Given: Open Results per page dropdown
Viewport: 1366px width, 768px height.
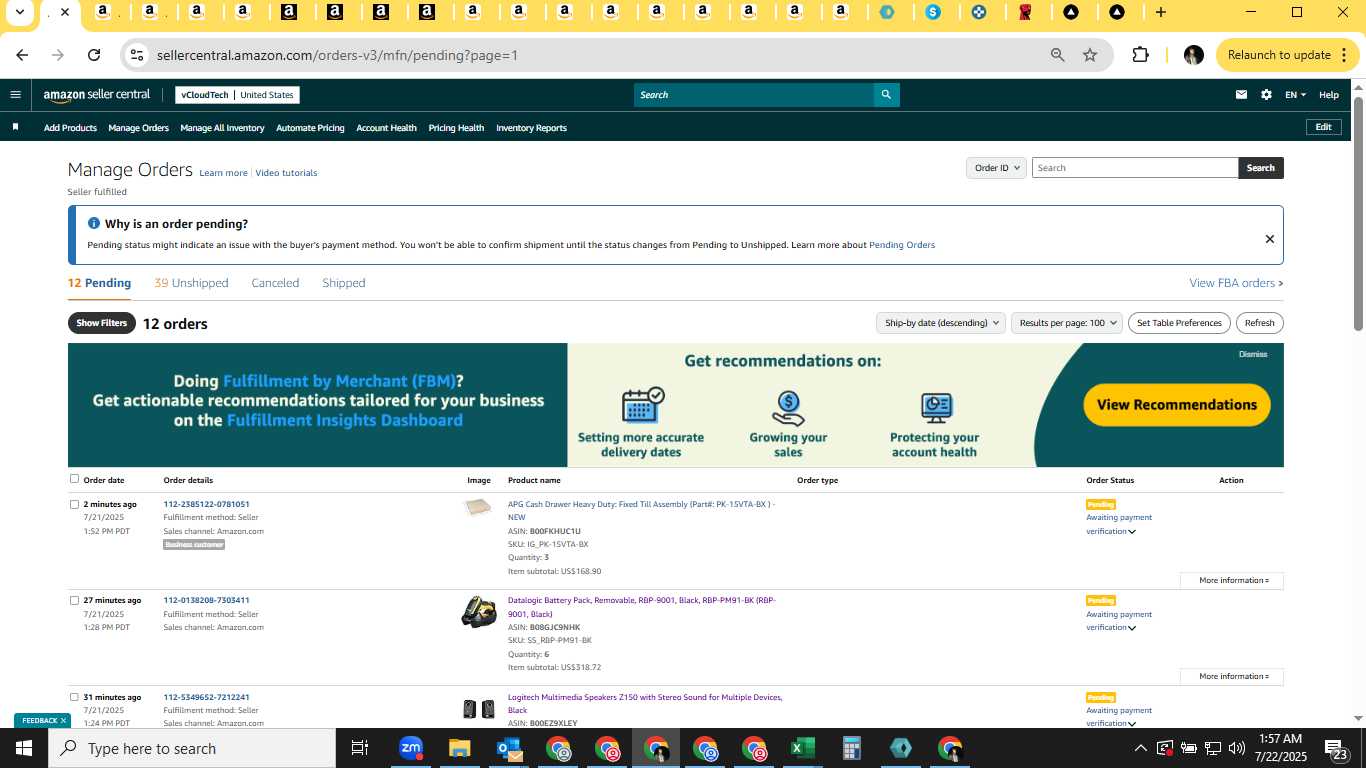Looking at the screenshot, I should pos(1066,323).
